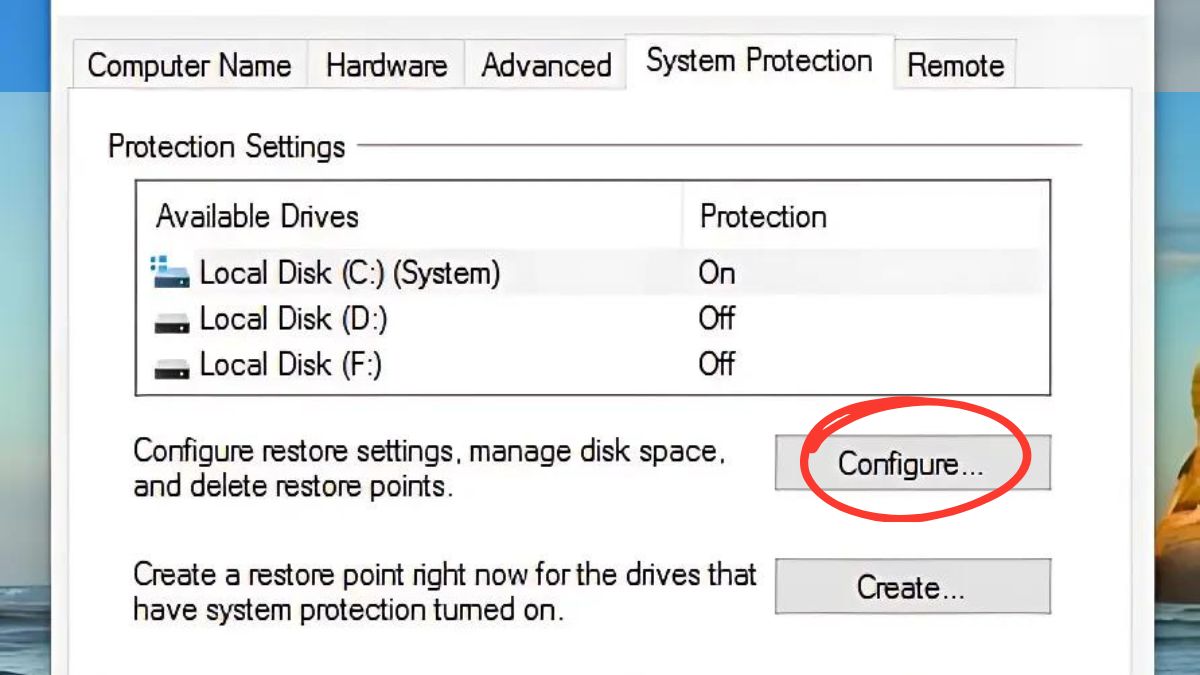1200x675 pixels.
Task: Click the Available Drives column header
Action: tap(257, 217)
